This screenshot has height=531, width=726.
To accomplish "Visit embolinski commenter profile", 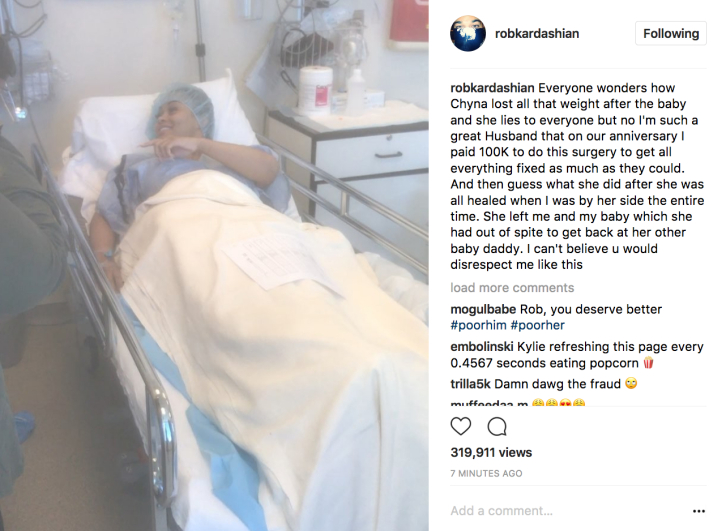I will tap(482, 347).
